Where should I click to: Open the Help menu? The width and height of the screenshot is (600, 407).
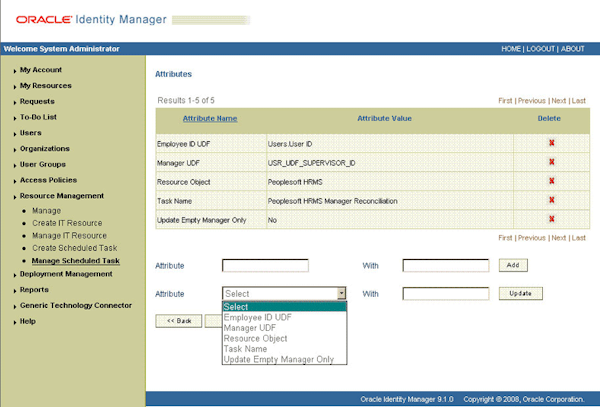tap(28, 321)
